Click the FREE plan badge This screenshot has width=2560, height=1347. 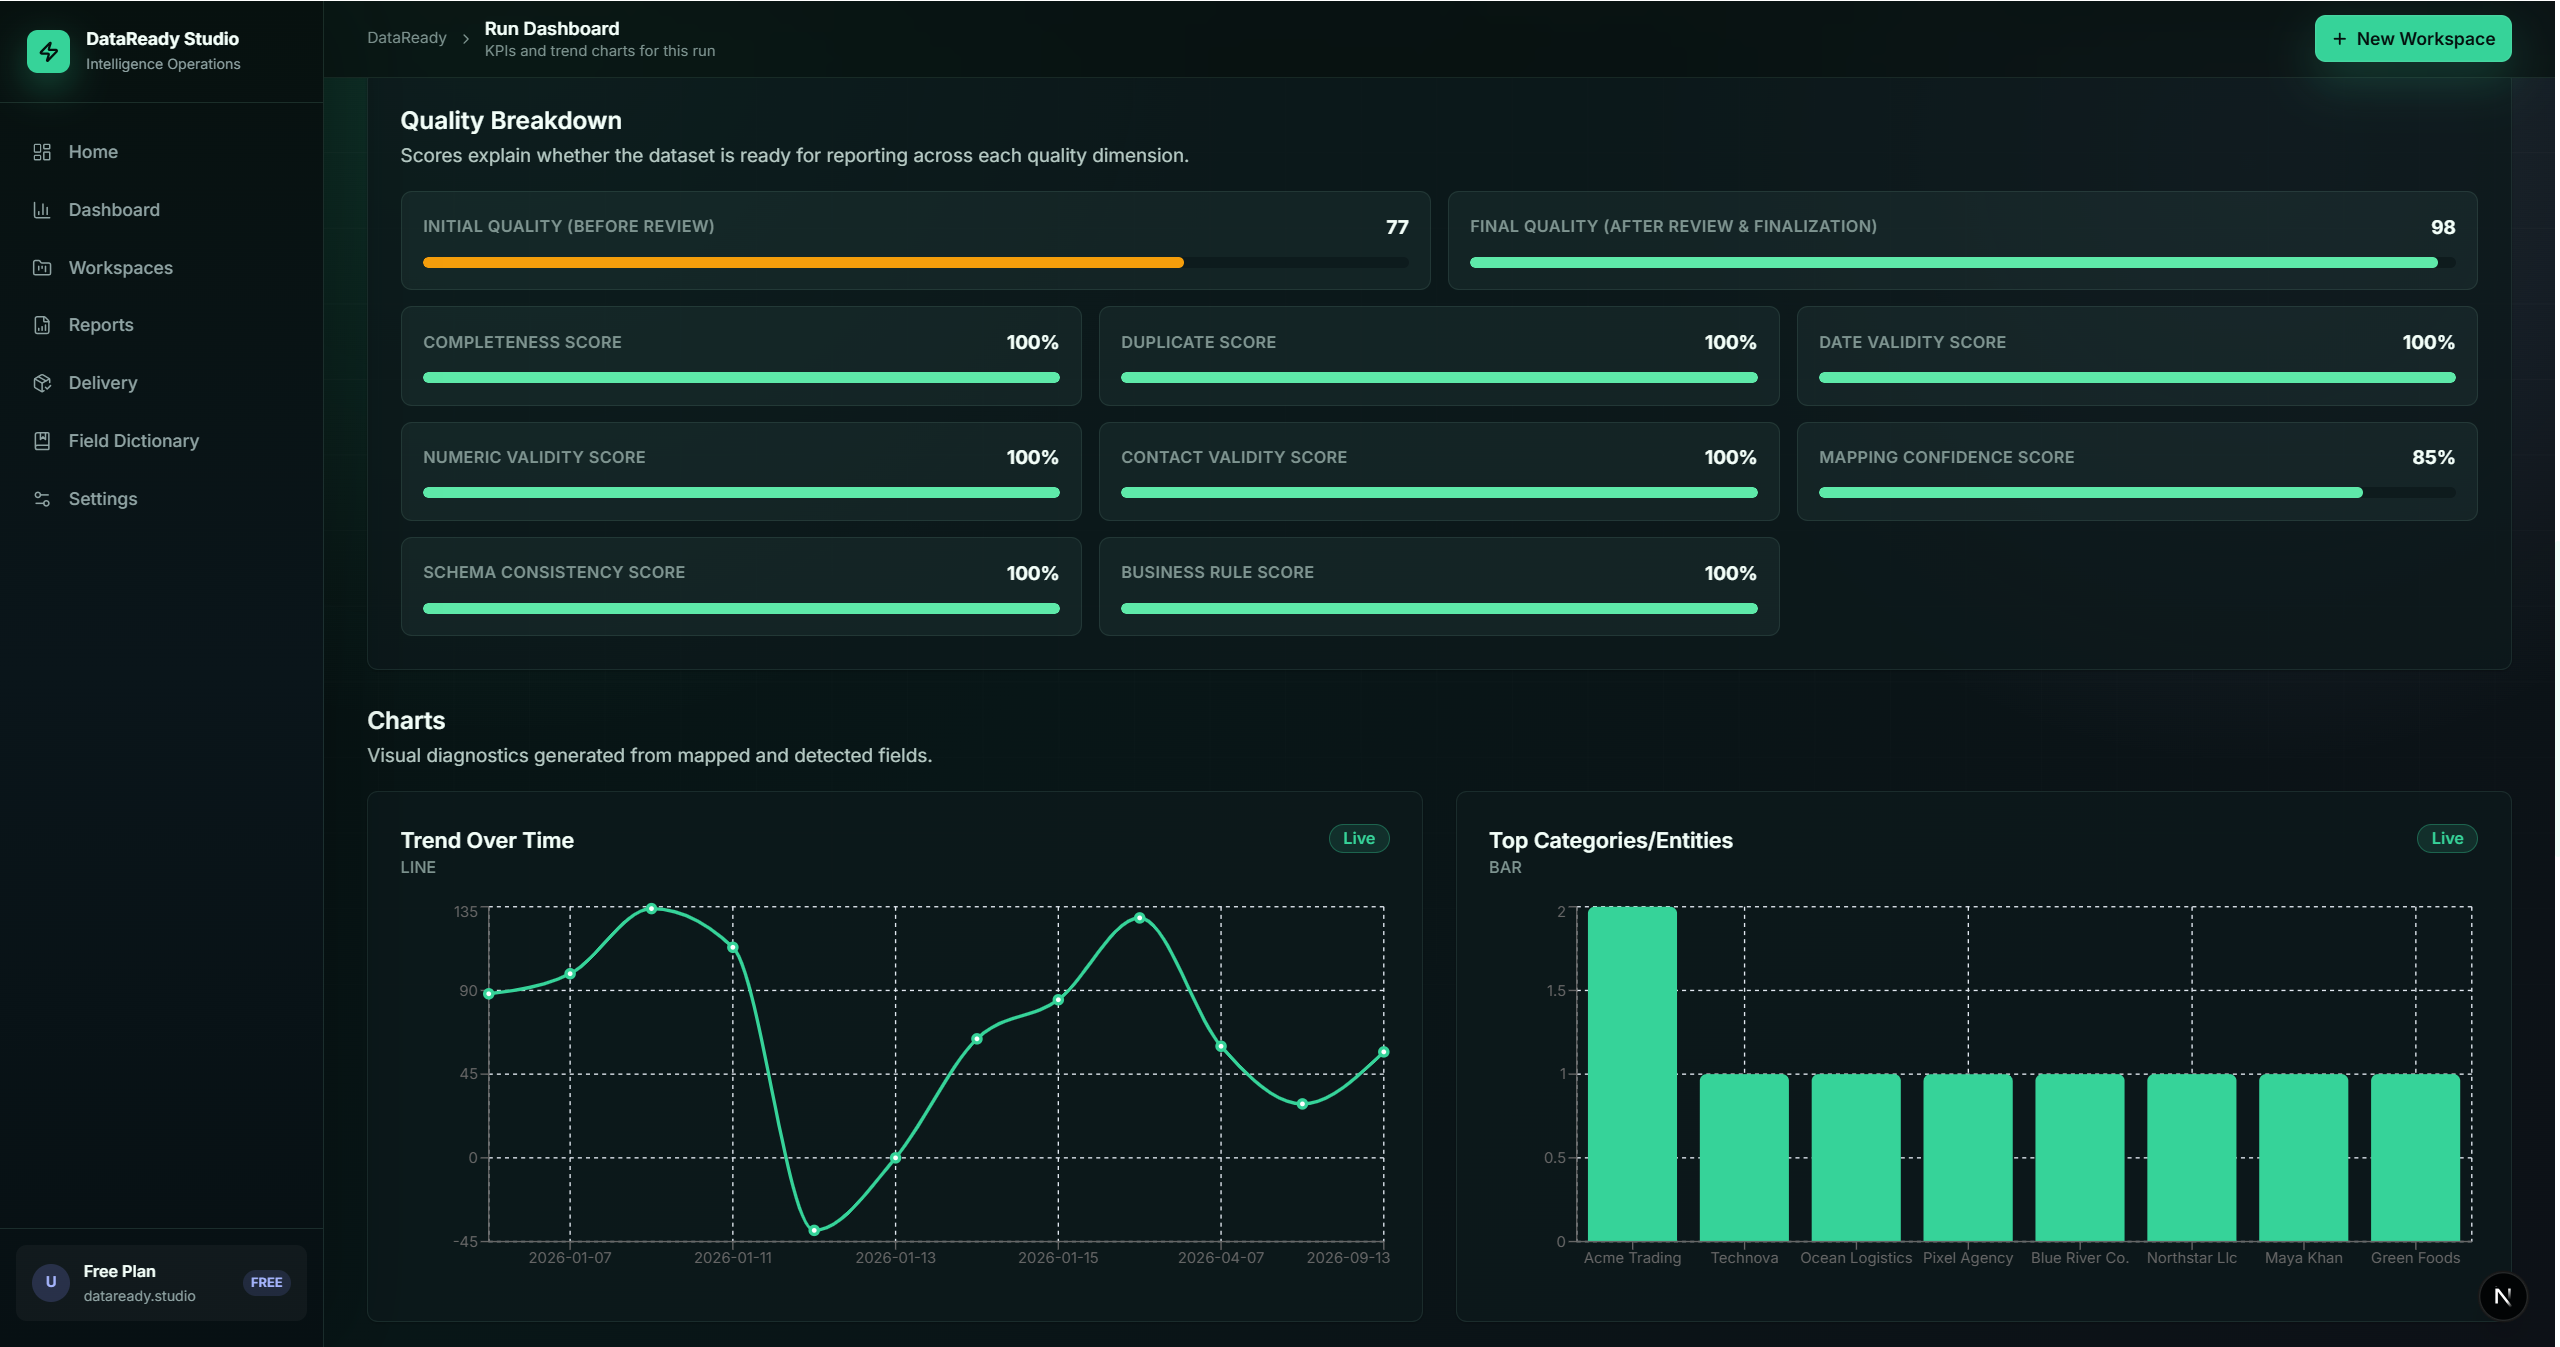point(266,1283)
